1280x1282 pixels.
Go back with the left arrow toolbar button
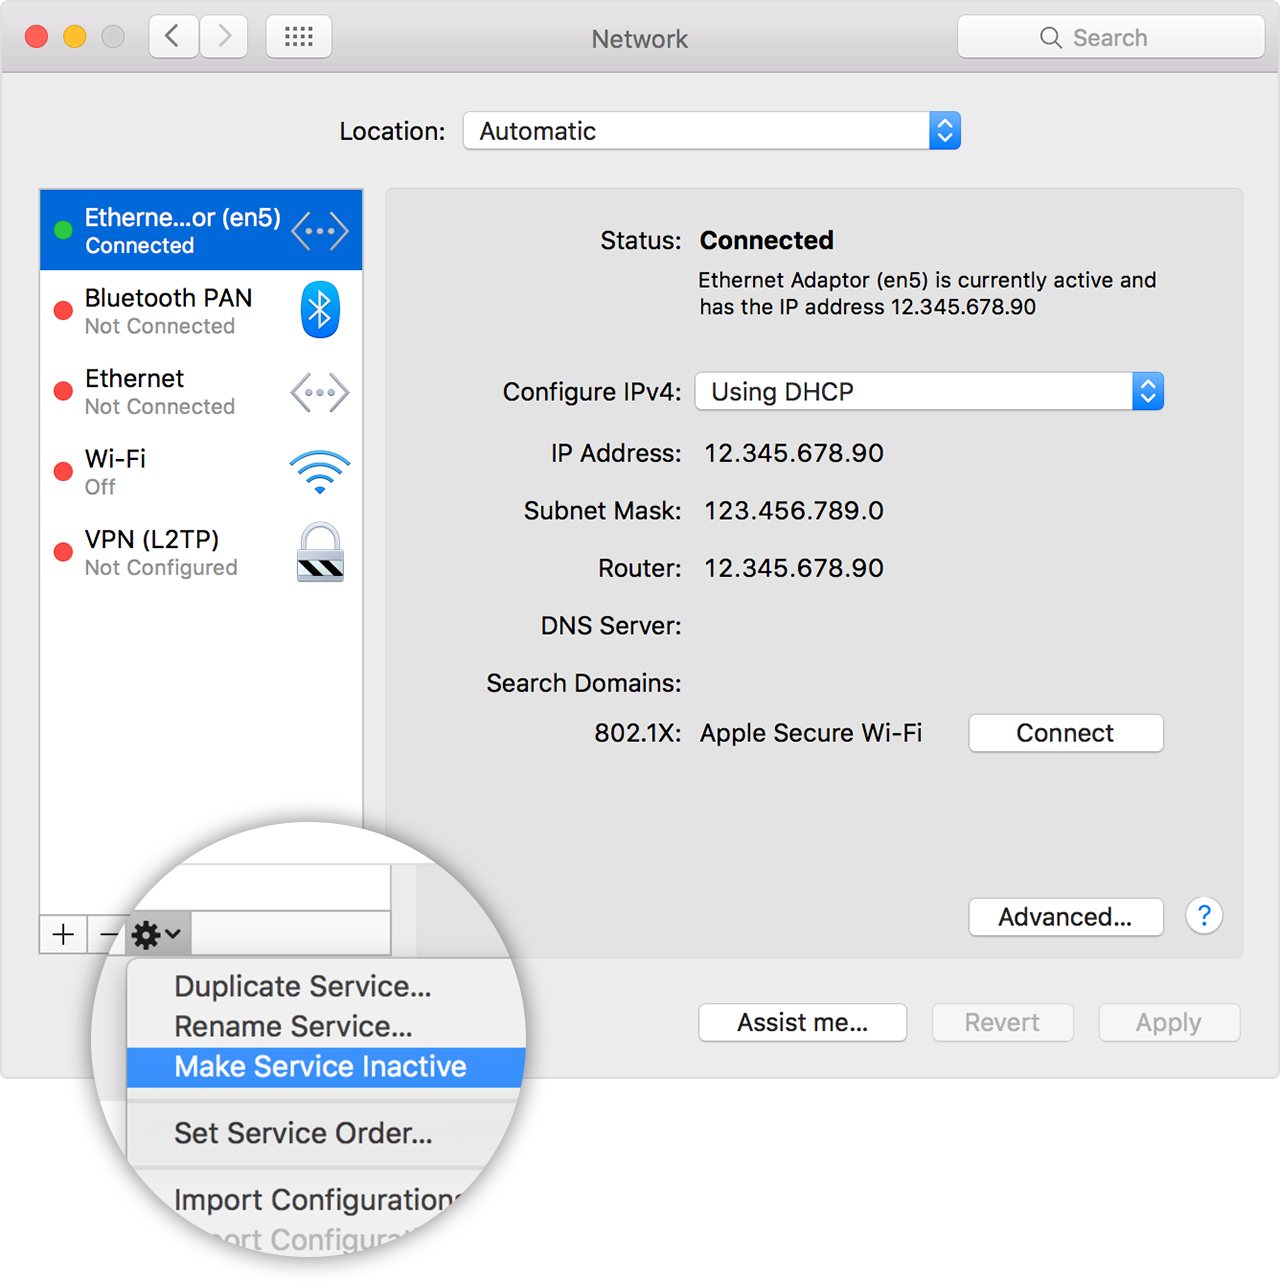pyautogui.click(x=173, y=37)
